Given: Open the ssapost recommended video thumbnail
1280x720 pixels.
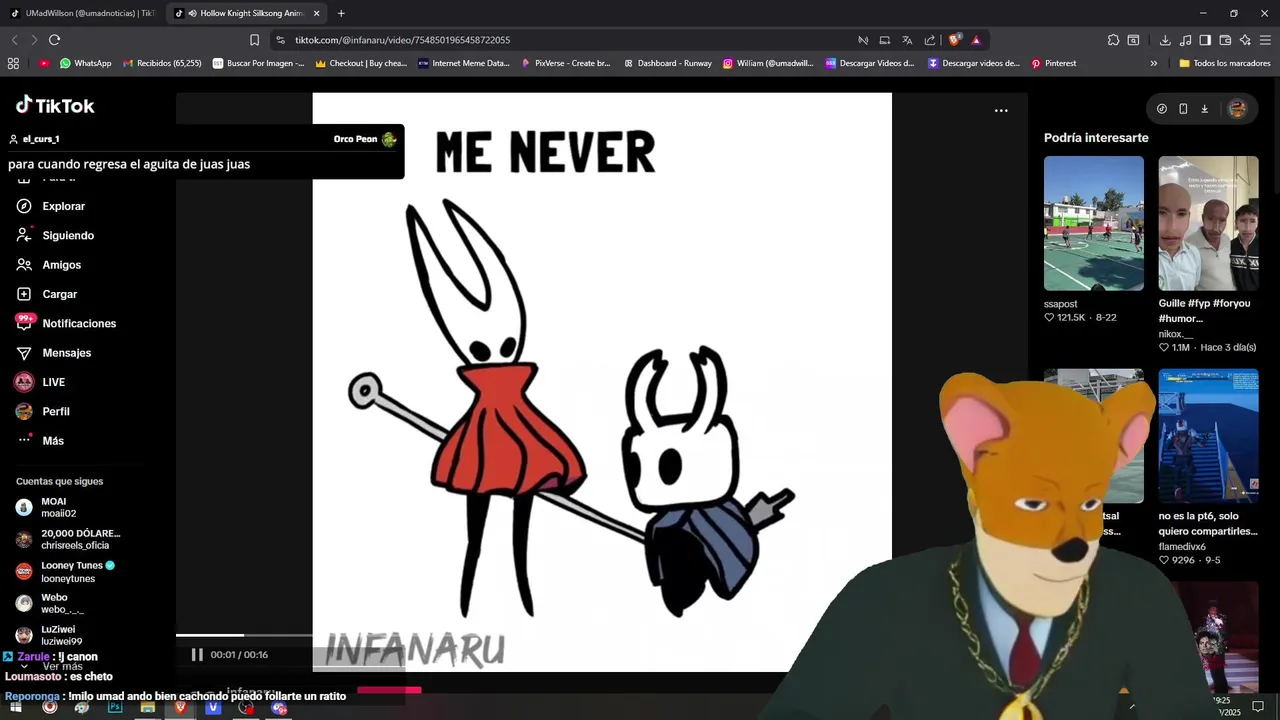Looking at the screenshot, I should pyautogui.click(x=1093, y=223).
